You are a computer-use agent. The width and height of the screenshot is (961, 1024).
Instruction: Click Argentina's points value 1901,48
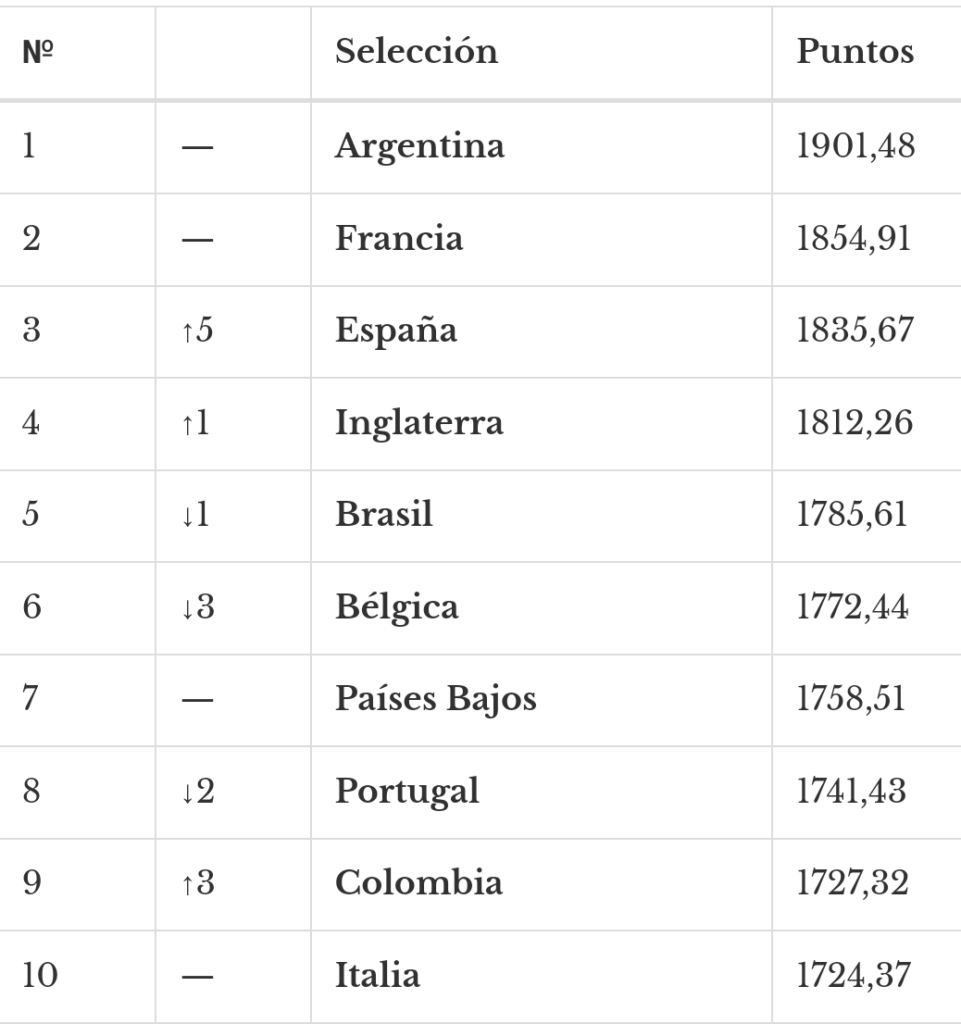point(856,146)
